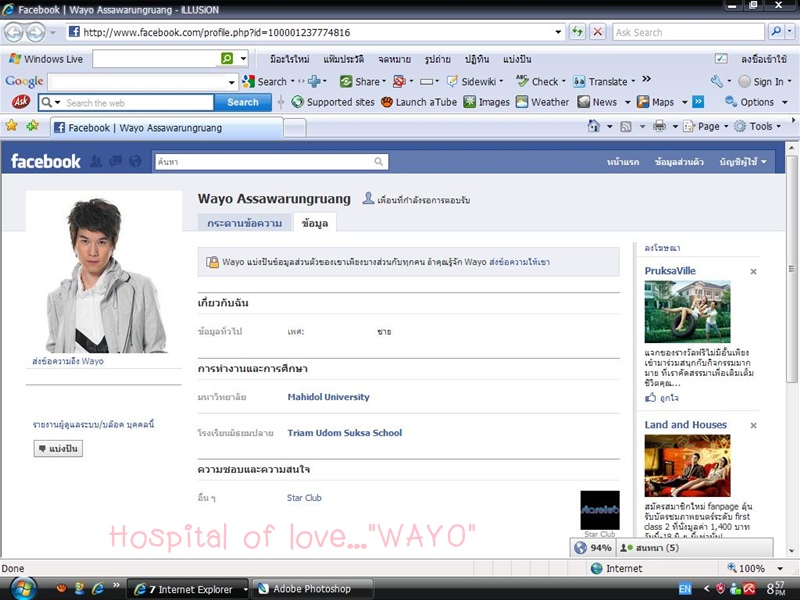Open Weather on the Ask toolbar

(542, 102)
